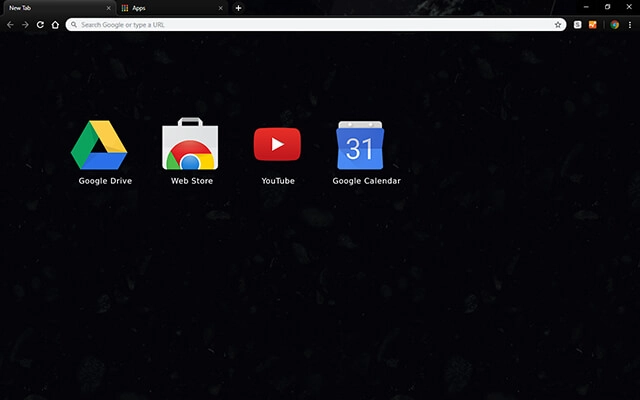Viewport: 640px width, 400px height.
Task: Launch the Chrome Web Store app
Action: (190, 144)
